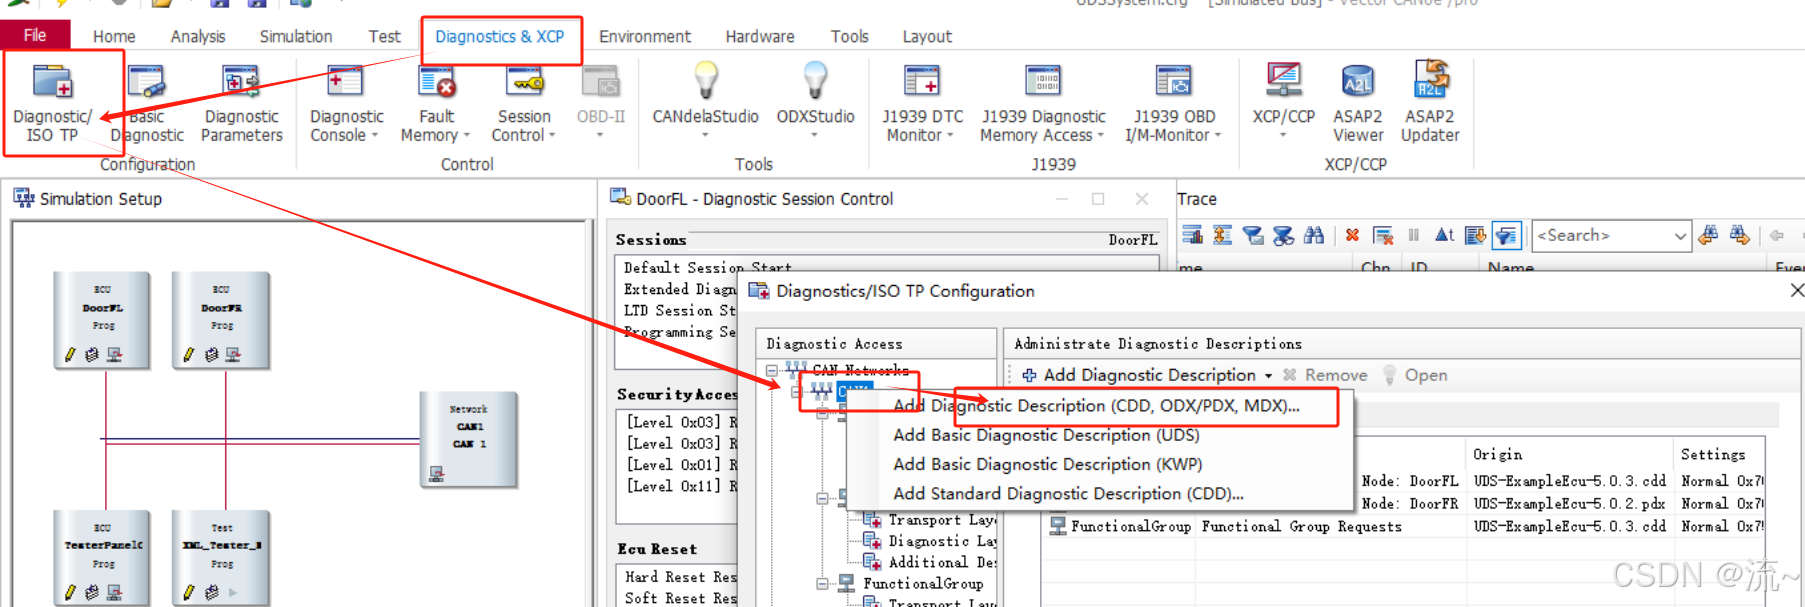Click Trace funnel filter icon with envelope
The image size is (1805, 607).
1253,235
